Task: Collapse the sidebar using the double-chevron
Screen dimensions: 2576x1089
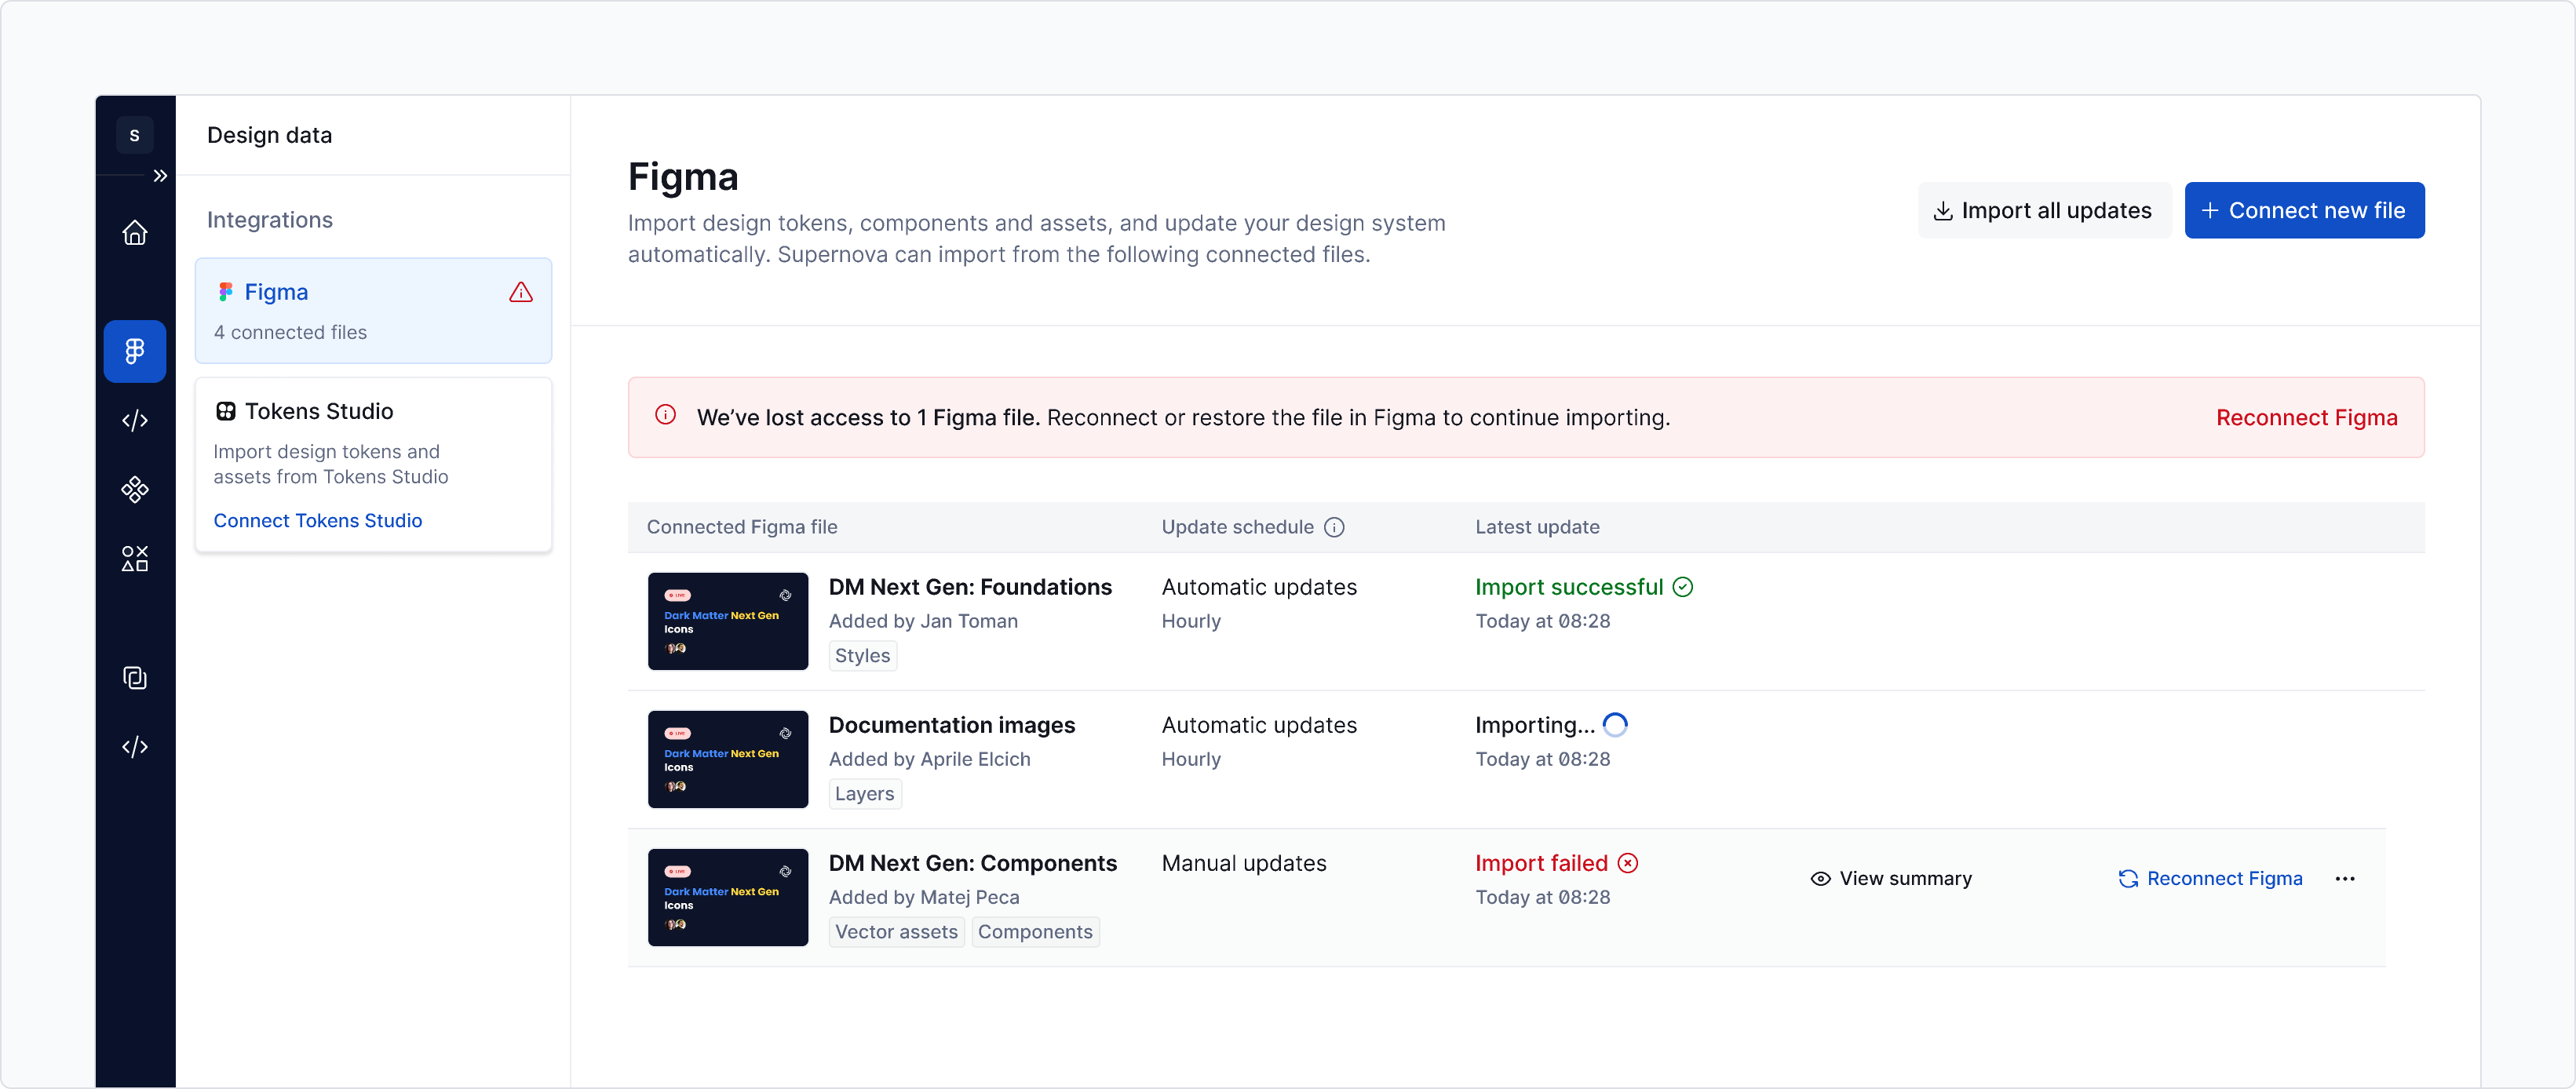Action: click(x=160, y=175)
